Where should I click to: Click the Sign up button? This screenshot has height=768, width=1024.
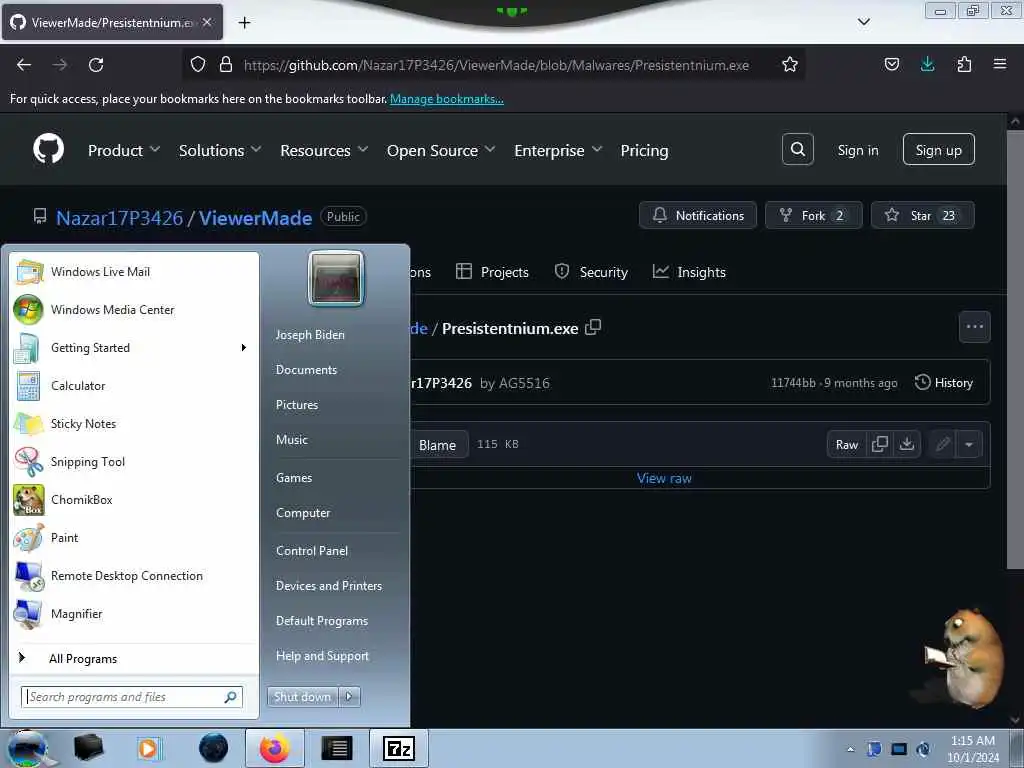pyautogui.click(x=938, y=150)
